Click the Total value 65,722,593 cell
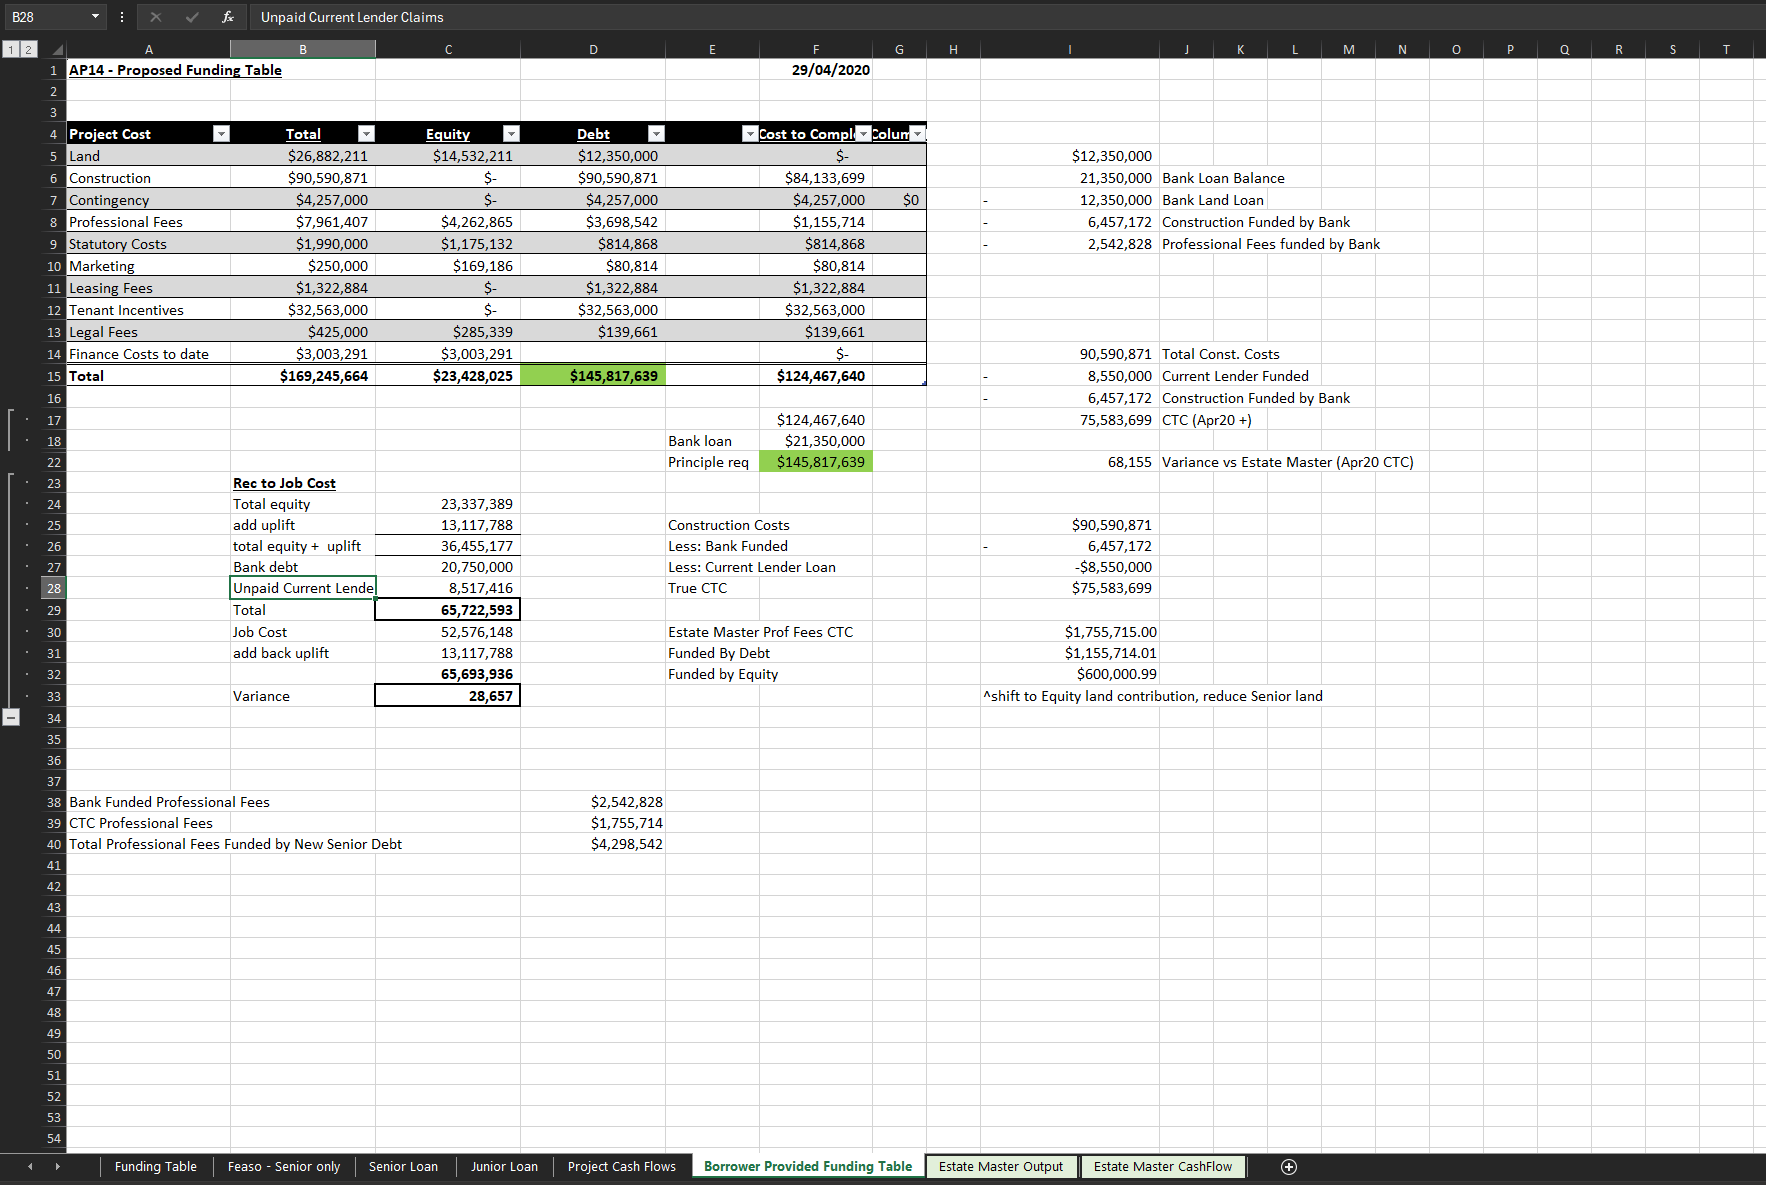Viewport: 1766px width, 1185px height. click(448, 610)
